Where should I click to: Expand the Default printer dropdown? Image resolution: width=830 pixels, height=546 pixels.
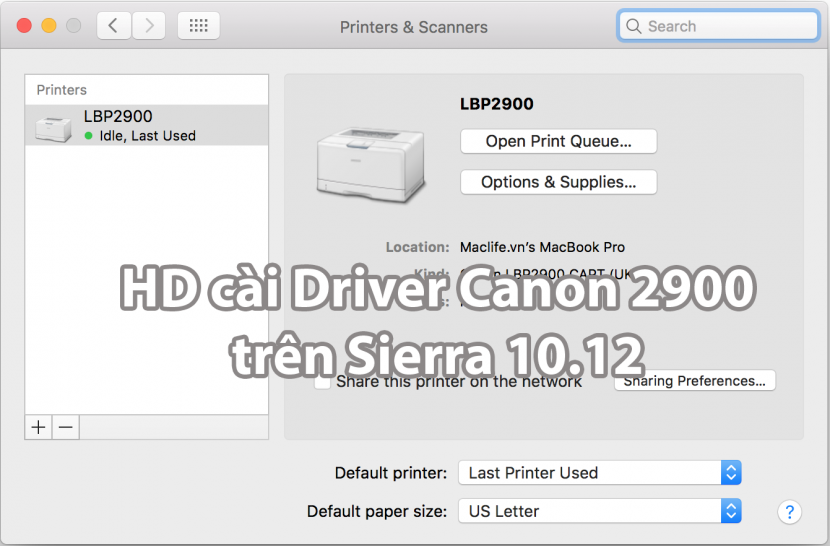(x=731, y=472)
